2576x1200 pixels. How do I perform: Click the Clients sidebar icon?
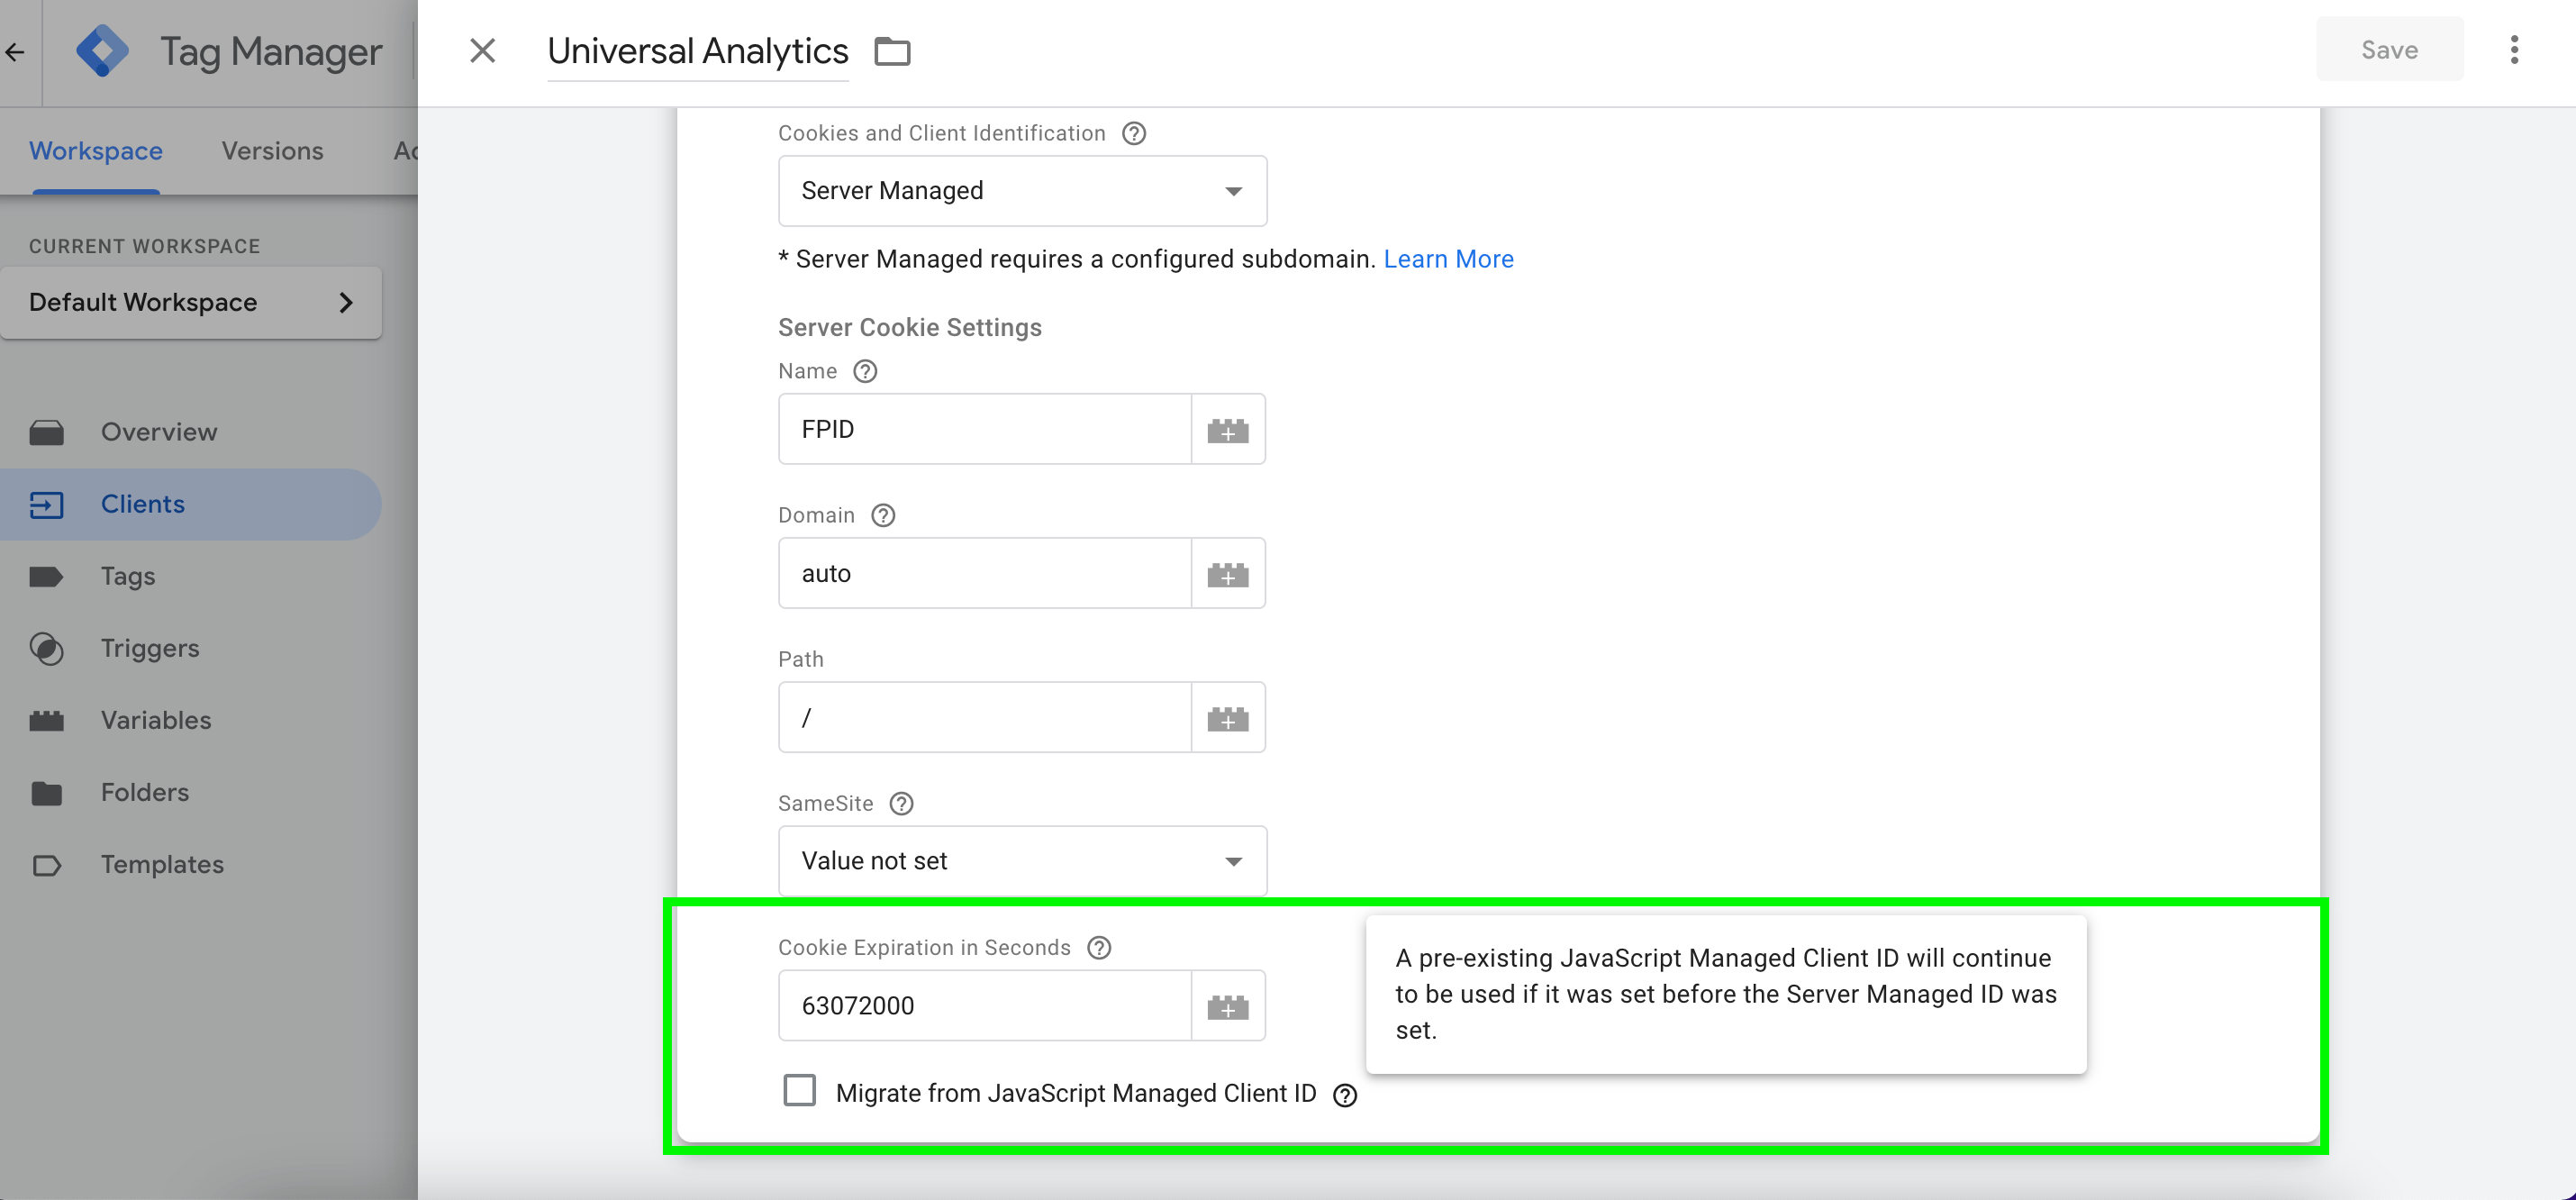46,504
